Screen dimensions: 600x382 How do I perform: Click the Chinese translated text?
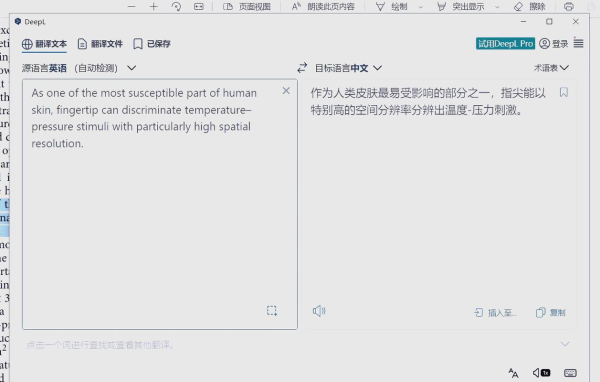tap(428, 101)
